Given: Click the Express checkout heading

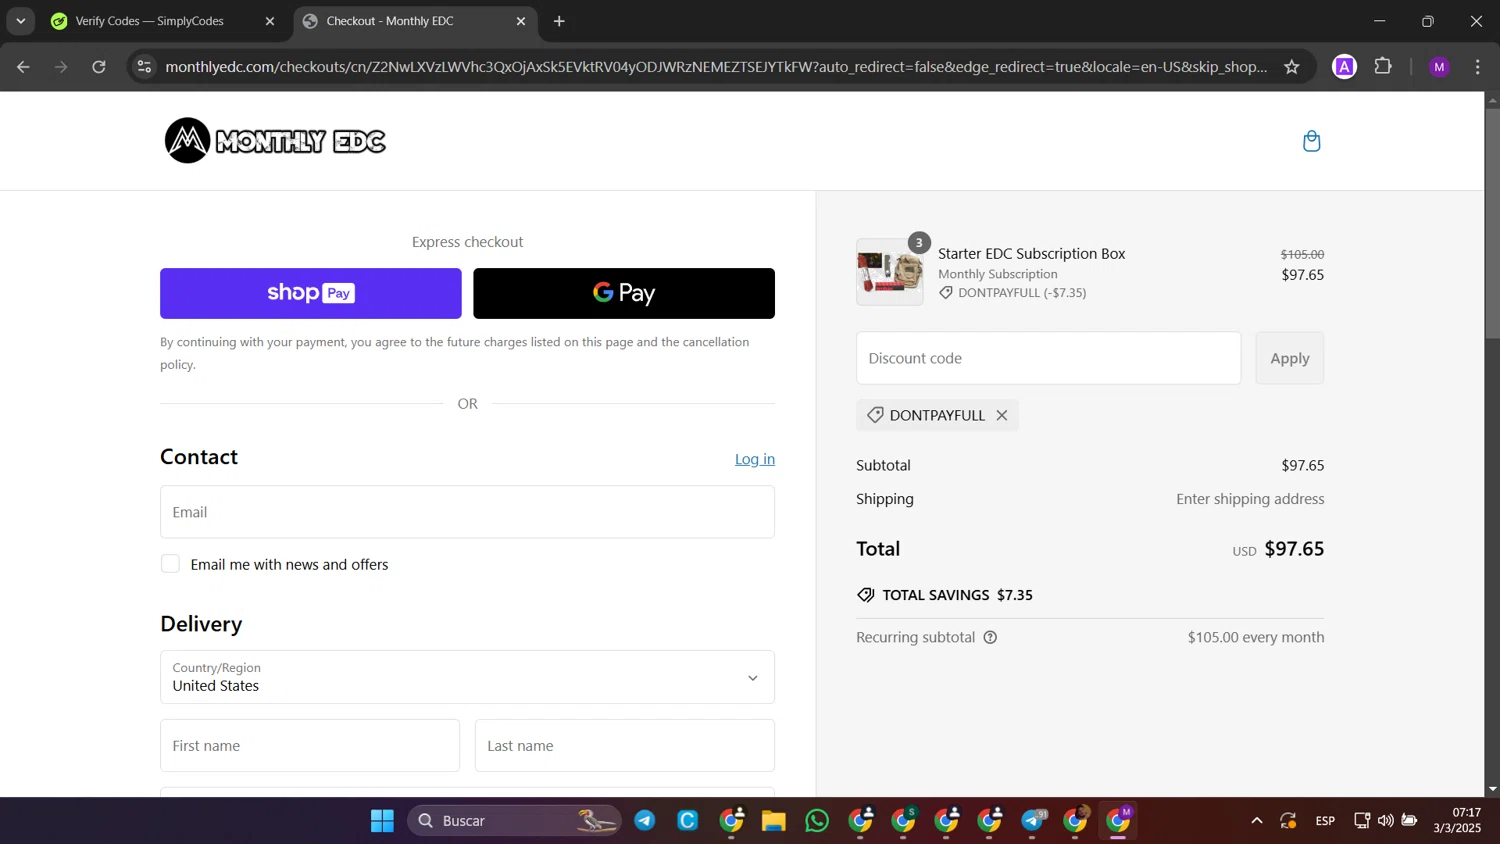Looking at the screenshot, I should (467, 242).
